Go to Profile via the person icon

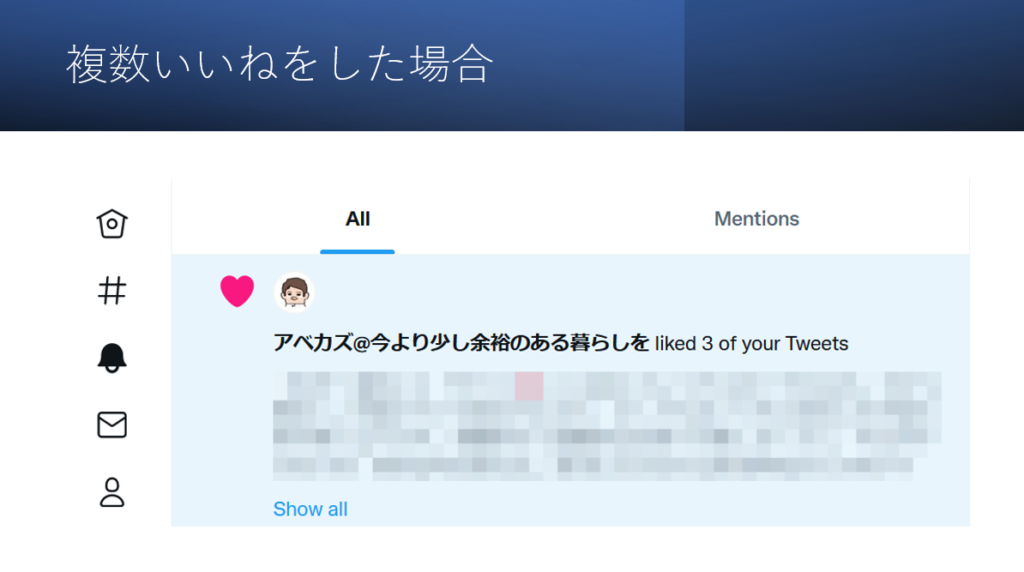pyautogui.click(x=112, y=492)
